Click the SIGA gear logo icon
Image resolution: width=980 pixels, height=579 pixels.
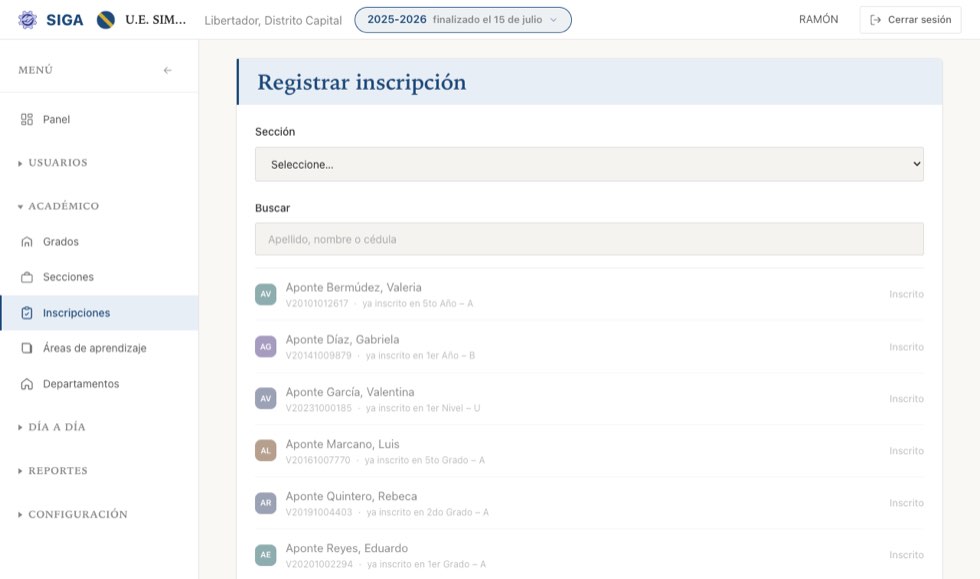28,20
